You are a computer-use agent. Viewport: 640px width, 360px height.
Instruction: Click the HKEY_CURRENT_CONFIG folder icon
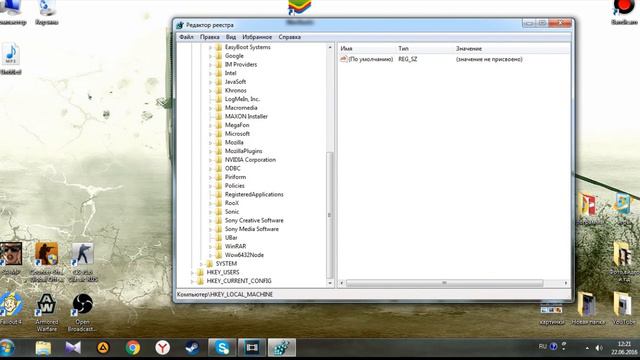coord(200,281)
